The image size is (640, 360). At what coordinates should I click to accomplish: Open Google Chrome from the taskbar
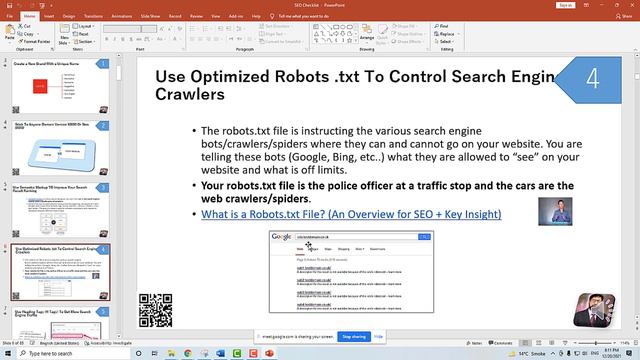coord(188,353)
